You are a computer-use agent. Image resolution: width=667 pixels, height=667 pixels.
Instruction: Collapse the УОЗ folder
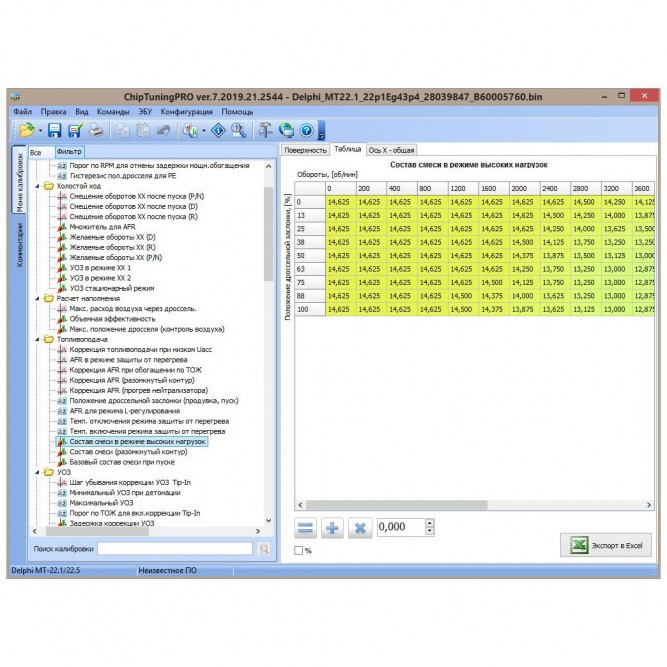point(37,472)
